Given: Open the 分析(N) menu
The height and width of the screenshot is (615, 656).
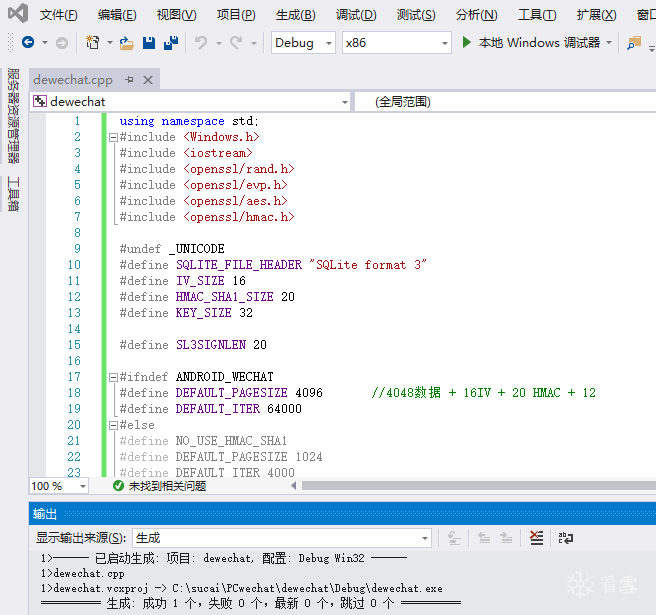Looking at the screenshot, I should pos(477,15).
